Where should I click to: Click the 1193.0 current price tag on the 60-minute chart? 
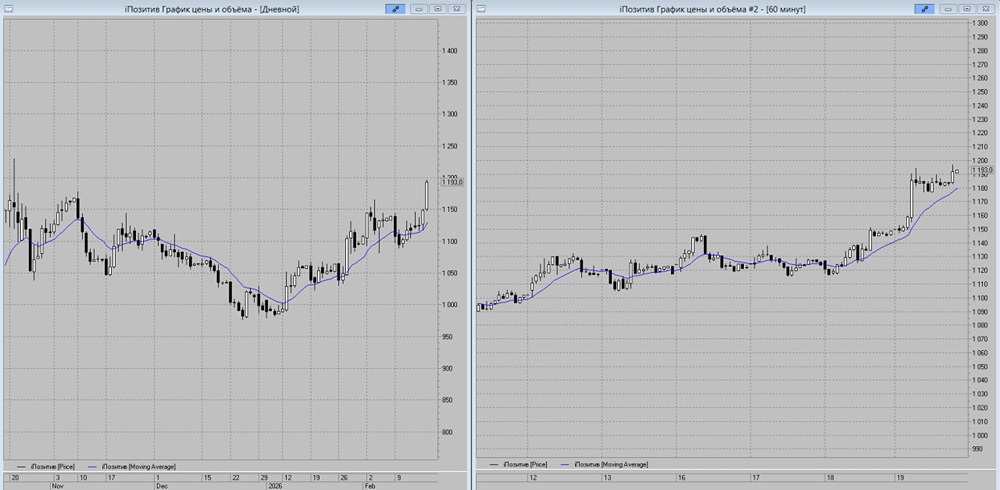[981, 170]
